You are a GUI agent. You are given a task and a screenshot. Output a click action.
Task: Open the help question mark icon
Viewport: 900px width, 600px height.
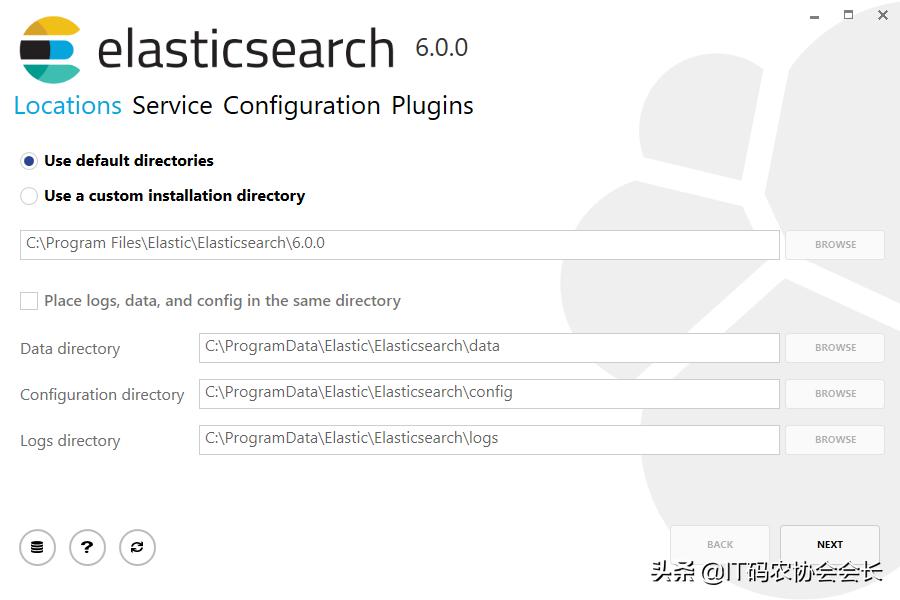(87, 547)
